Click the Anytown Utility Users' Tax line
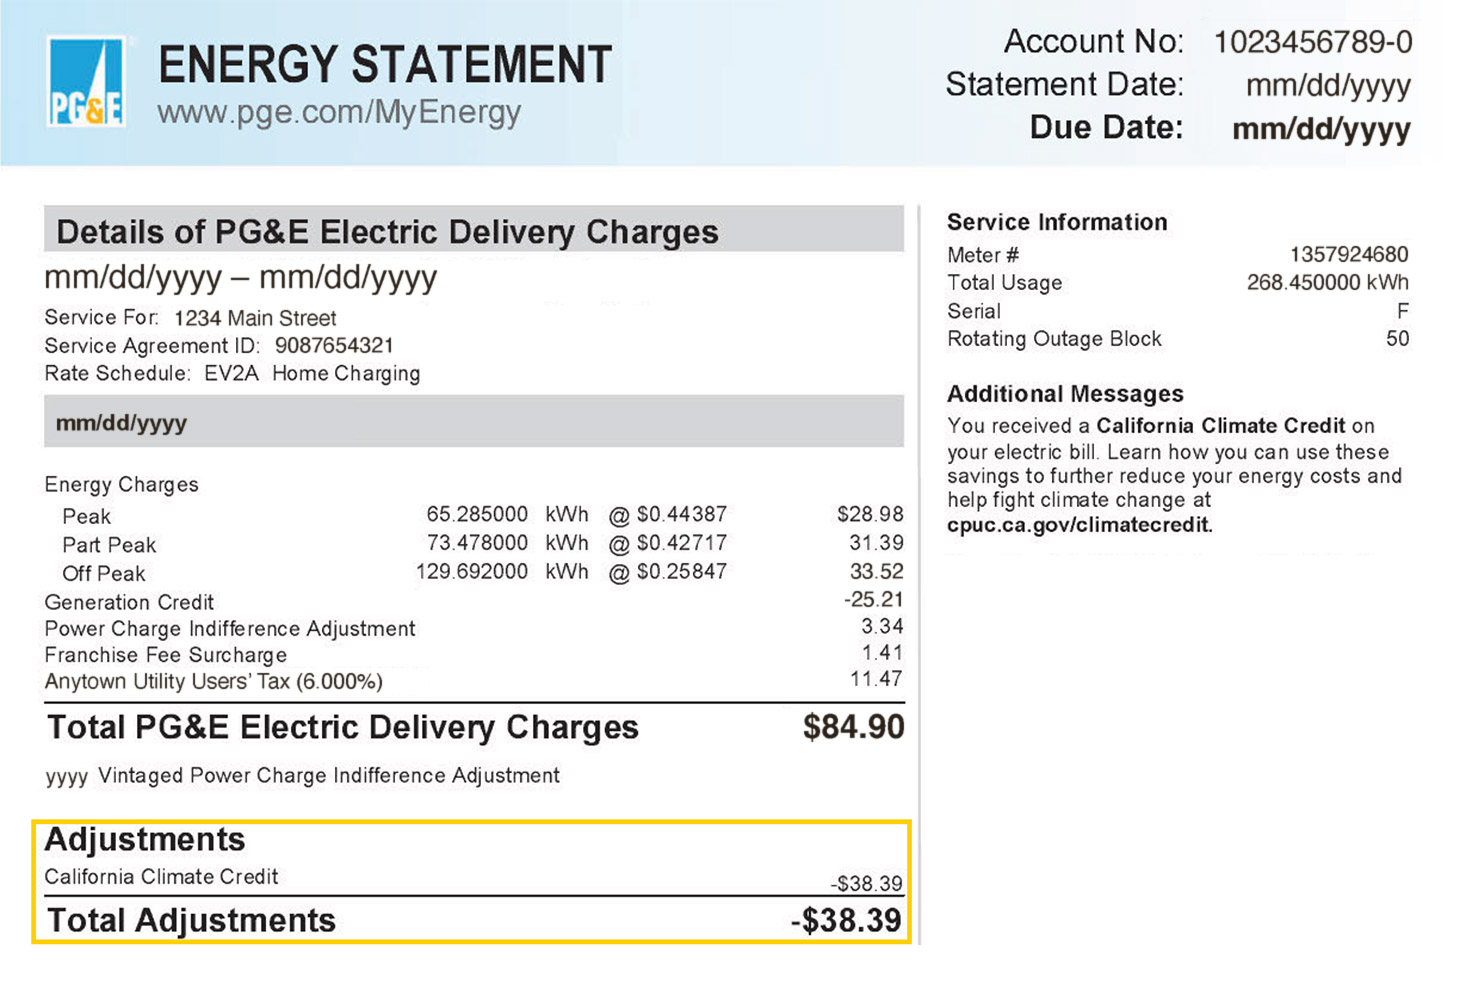The image size is (1460, 992). click(x=213, y=682)
